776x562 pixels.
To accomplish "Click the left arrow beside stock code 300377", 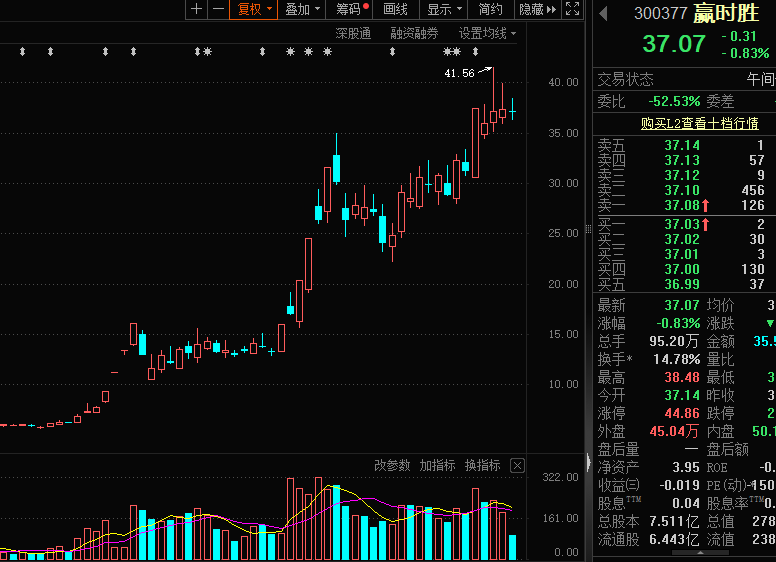I will [603, 14].
